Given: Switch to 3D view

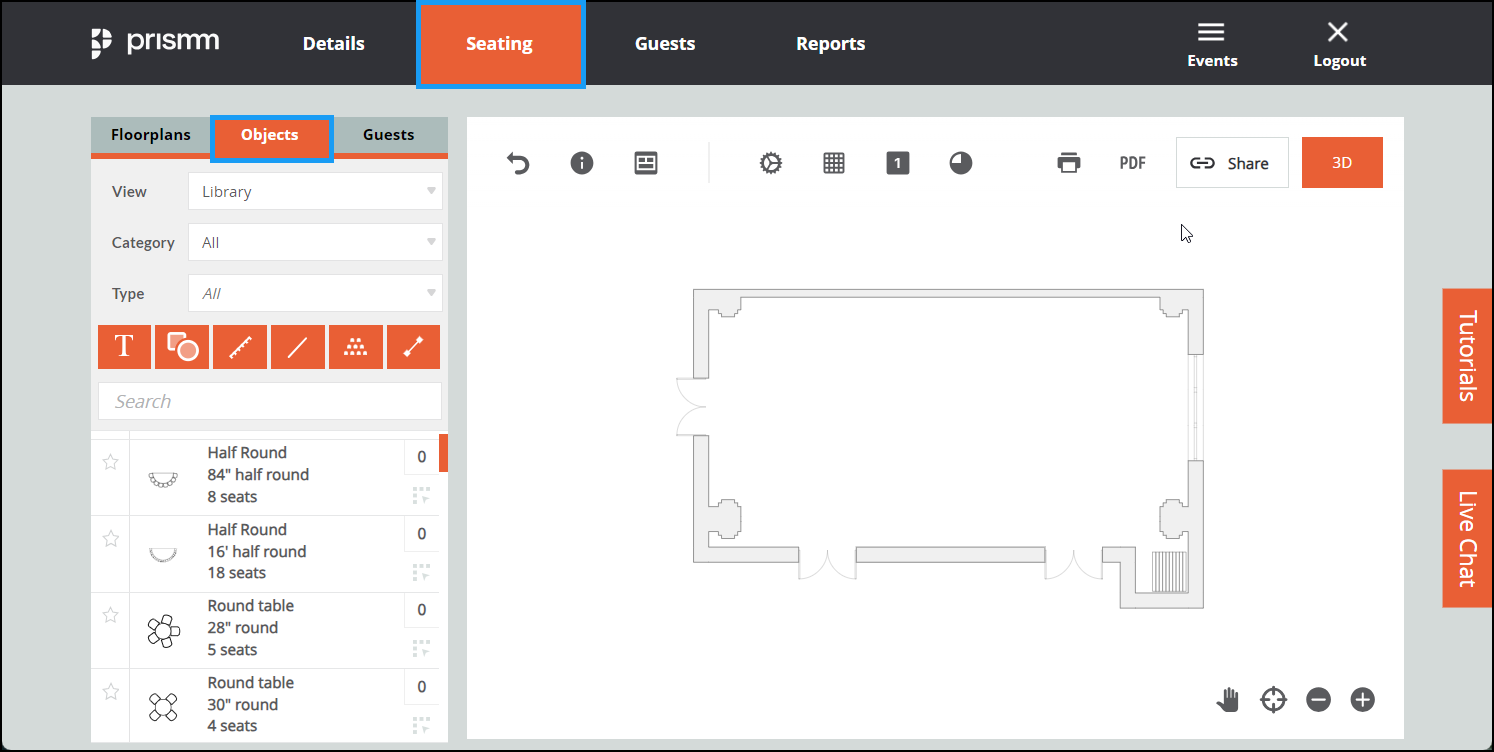Looking at the screenshot, I should (1342, 163).
